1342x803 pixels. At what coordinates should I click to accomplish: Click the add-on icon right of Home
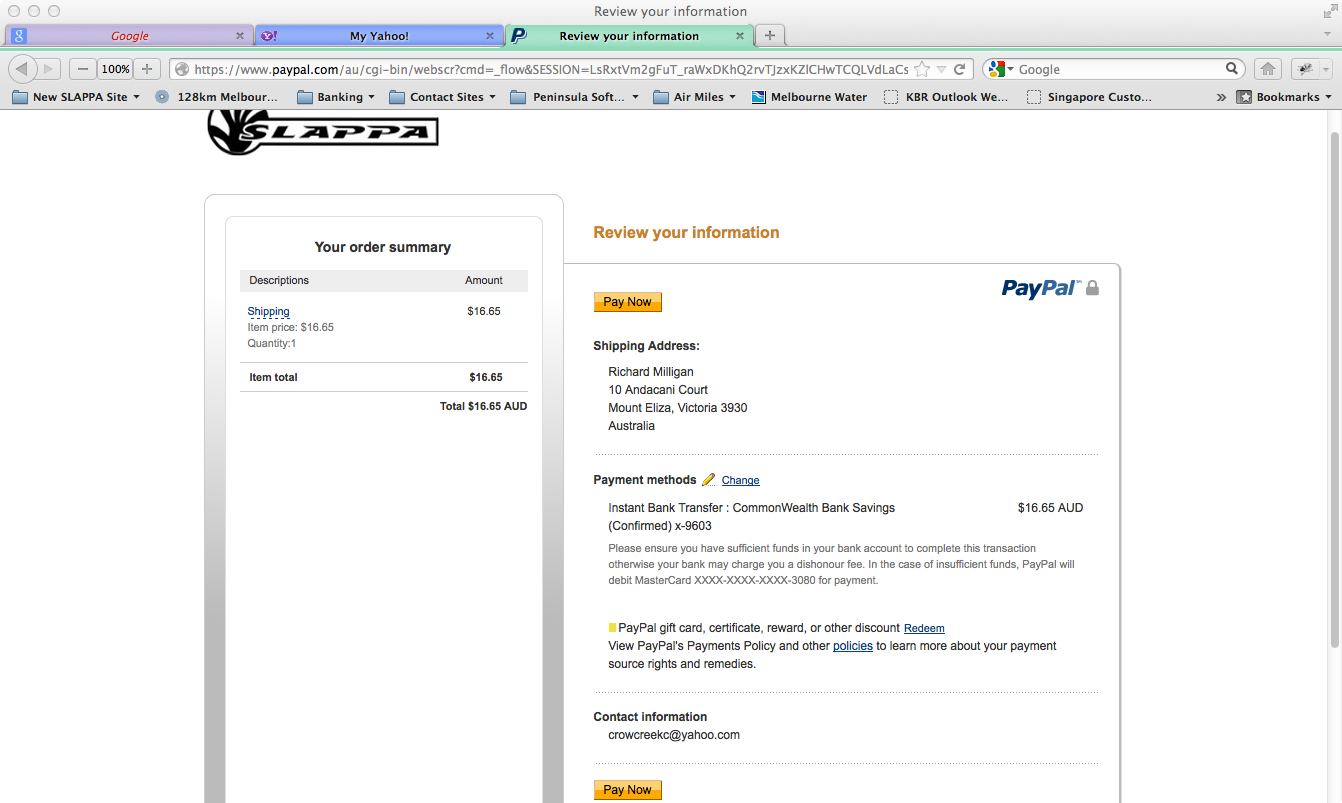(x=1305, y=69)
